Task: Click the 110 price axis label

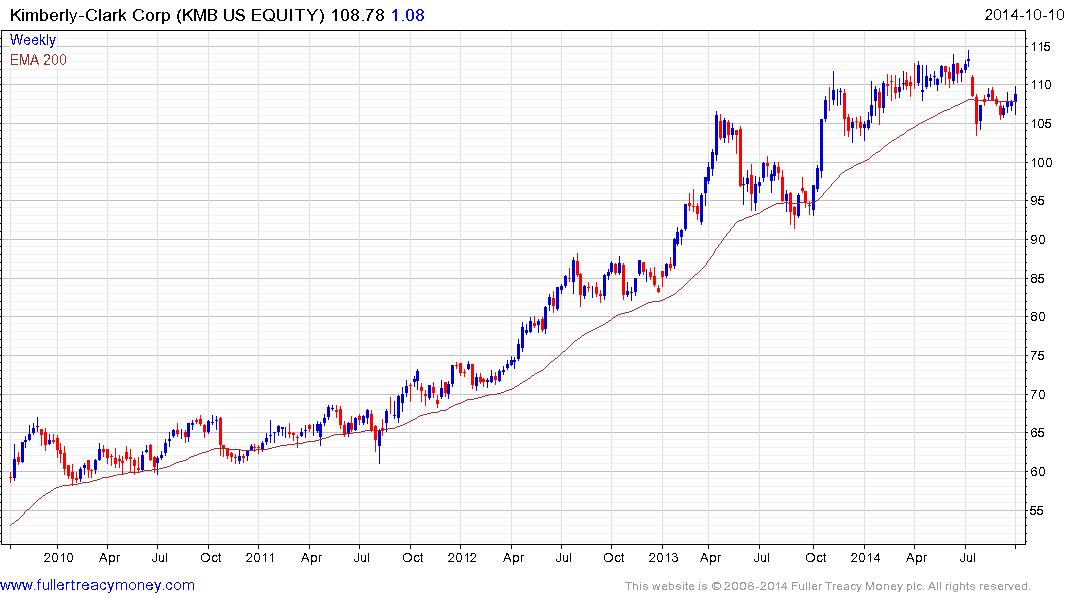Action: 1040,85
